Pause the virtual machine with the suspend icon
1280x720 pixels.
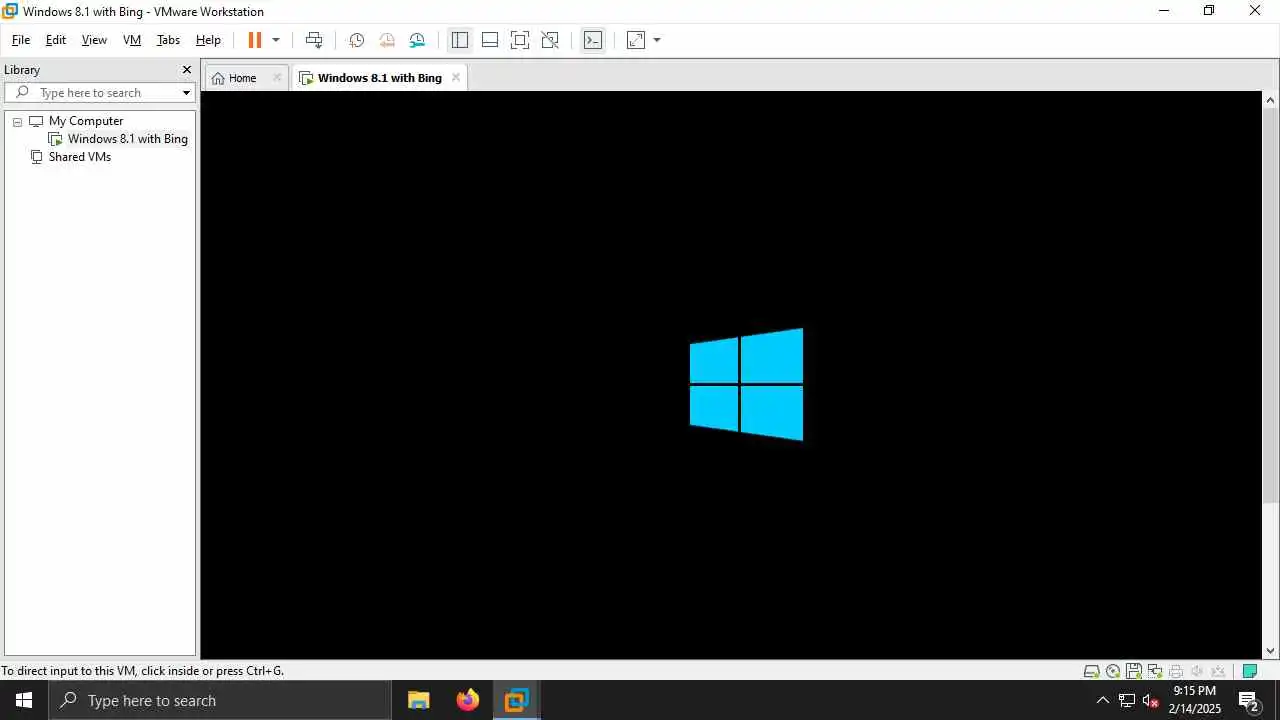(255, 40)
